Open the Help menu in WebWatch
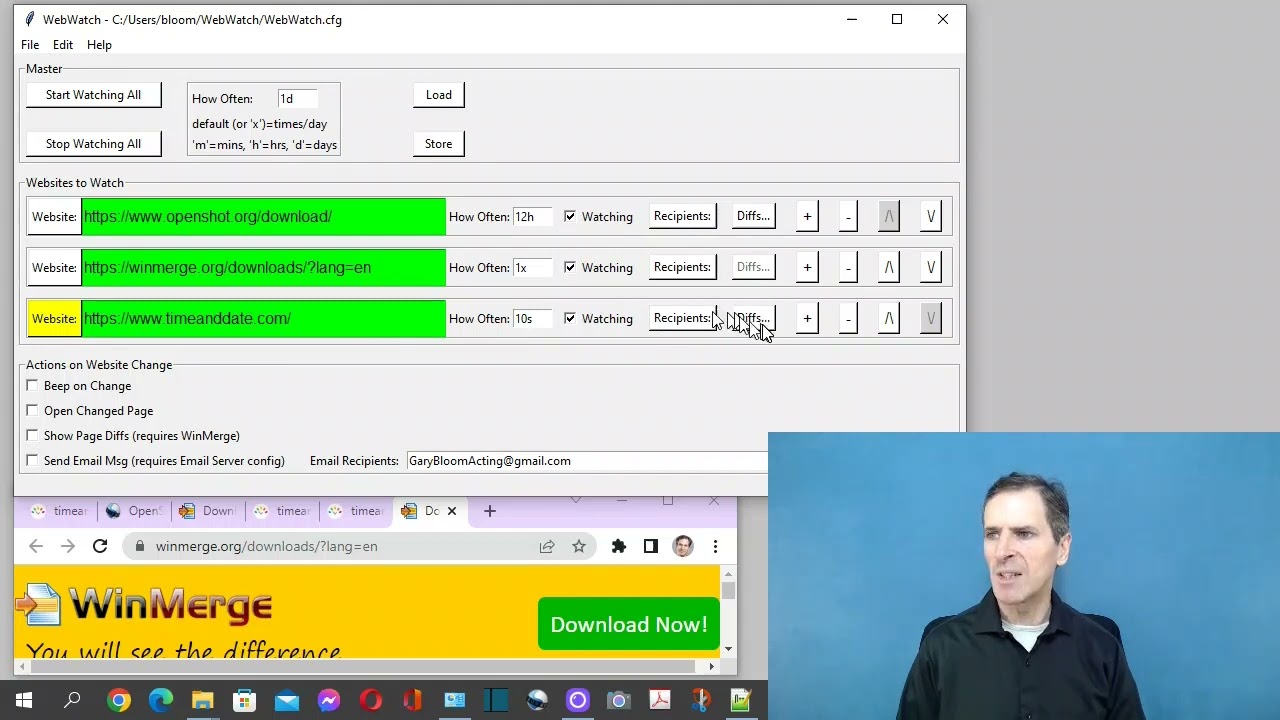This screenshot has width=1280, height=720. click(99, 45)
